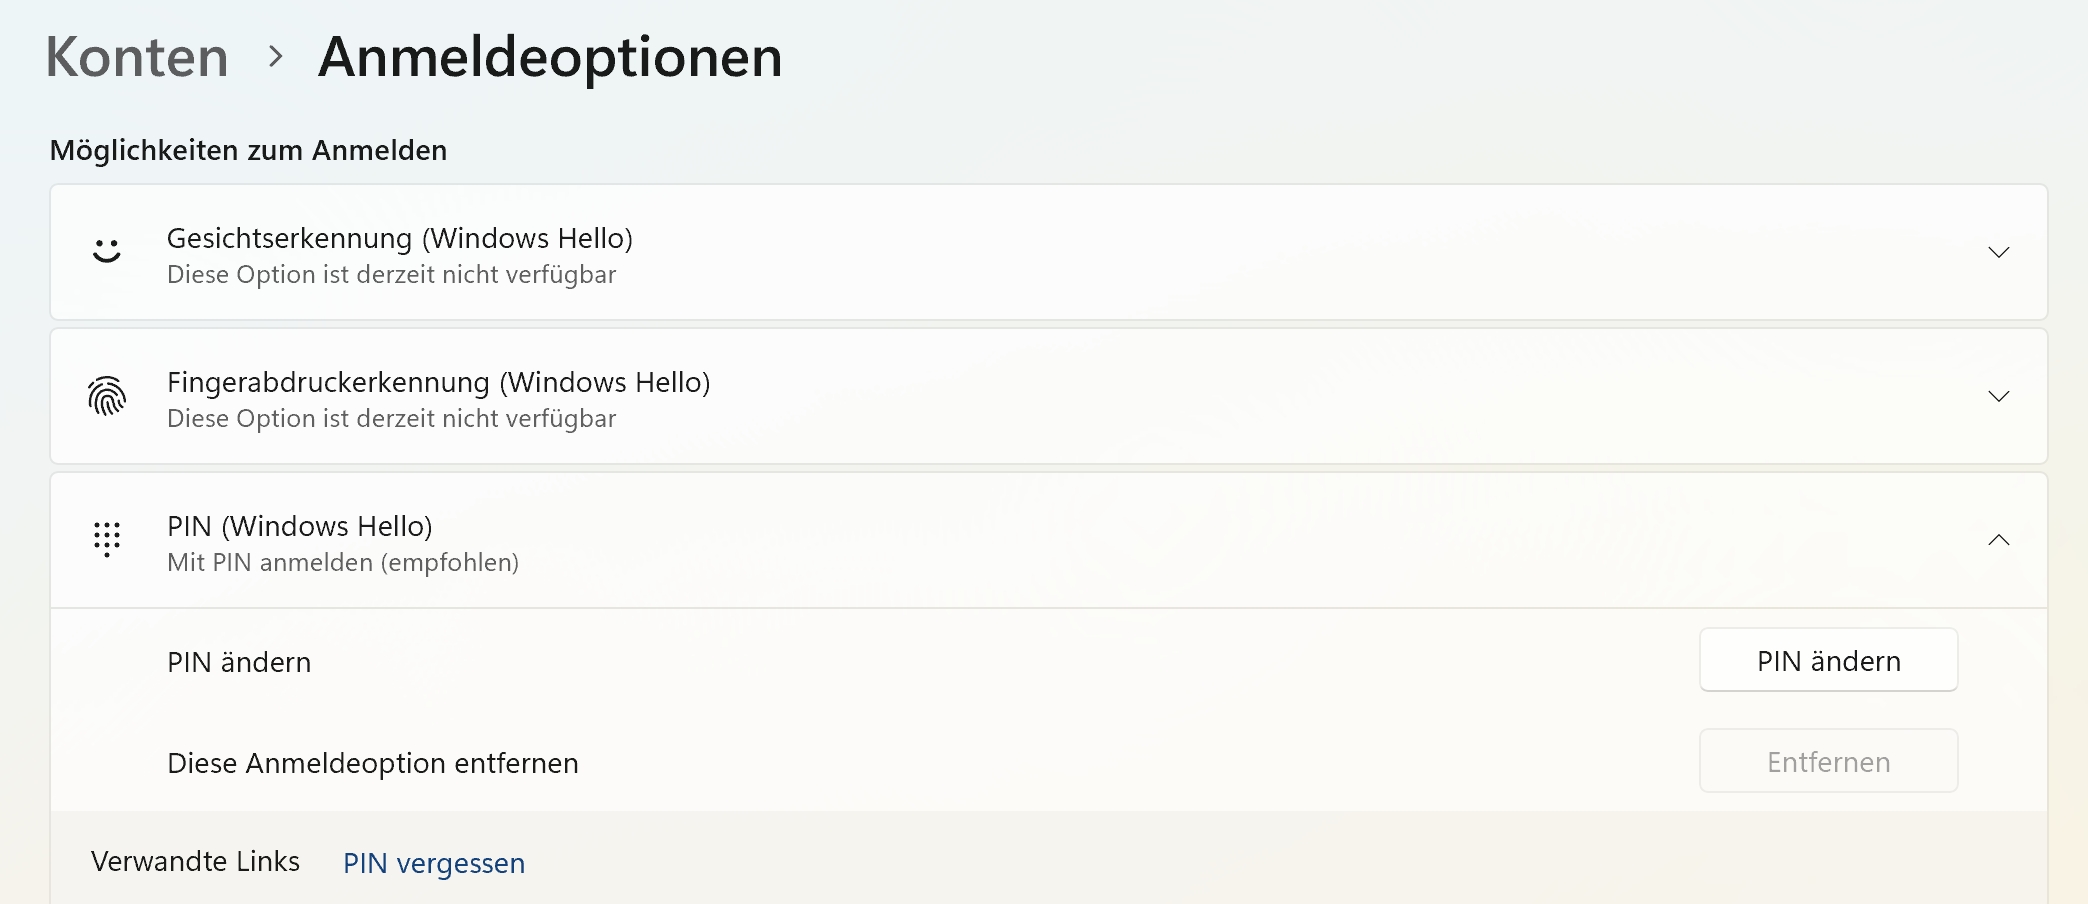Click the 'Möglichkeiten zum Anmelden' heading
This screenshot has height=904, width=2088.
click(248, 150)
